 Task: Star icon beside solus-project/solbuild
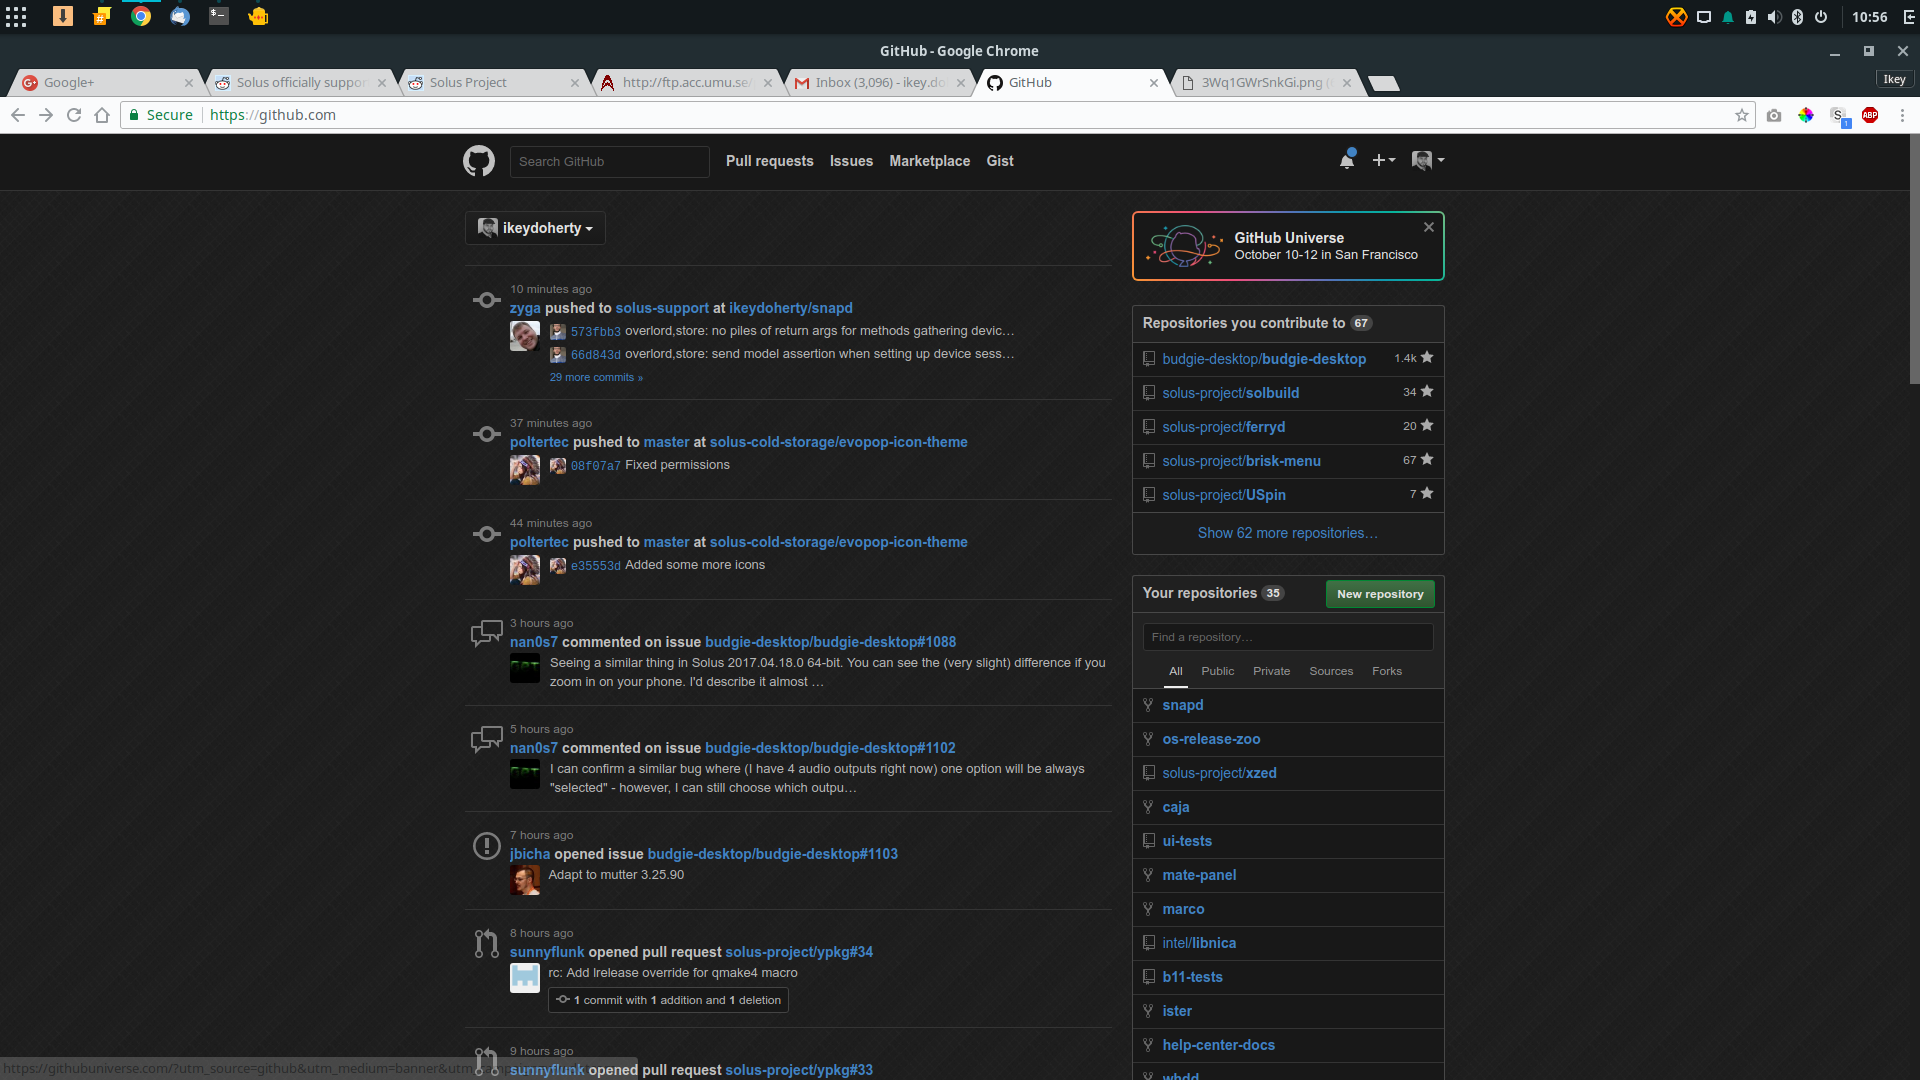click(x=1427, y=391)
